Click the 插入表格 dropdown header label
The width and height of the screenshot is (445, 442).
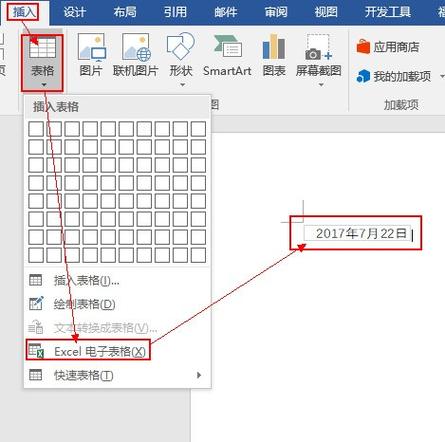coord(56,107)
